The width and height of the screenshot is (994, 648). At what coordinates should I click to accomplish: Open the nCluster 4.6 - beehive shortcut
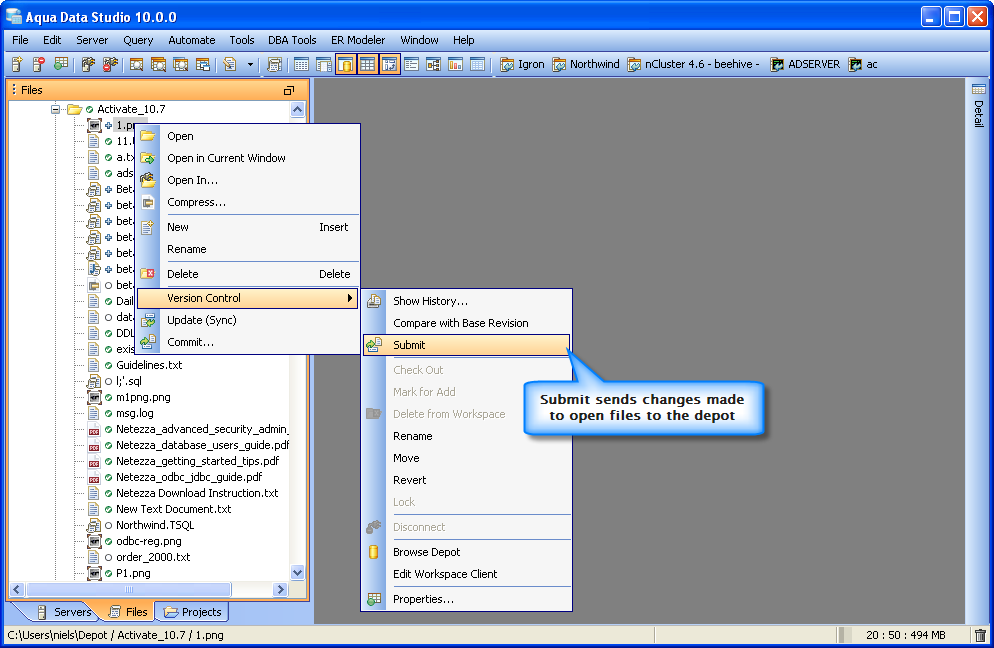(694, 64)
